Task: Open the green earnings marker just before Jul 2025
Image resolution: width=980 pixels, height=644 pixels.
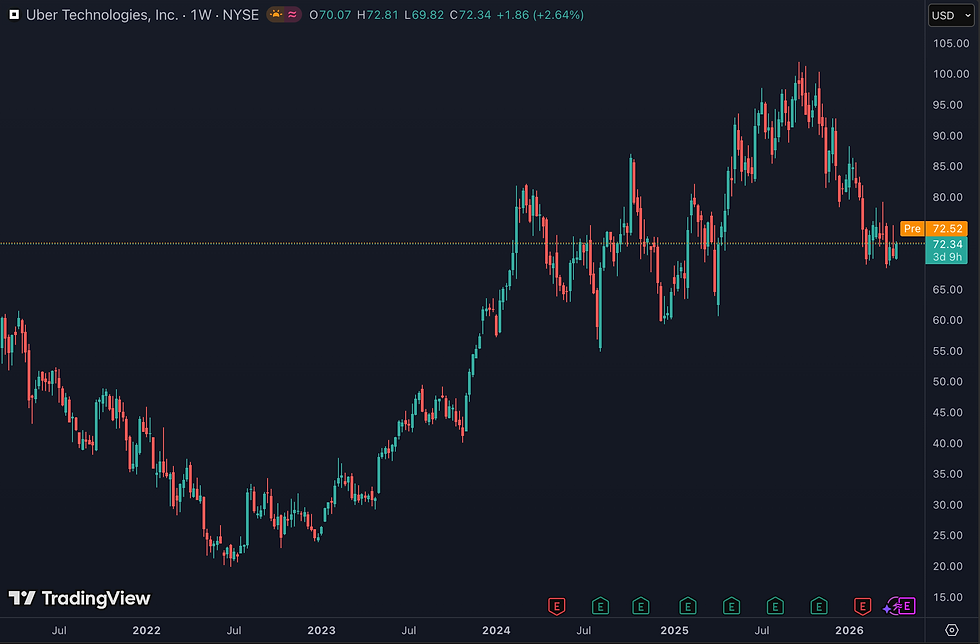Action: click(x=731, y=606)
